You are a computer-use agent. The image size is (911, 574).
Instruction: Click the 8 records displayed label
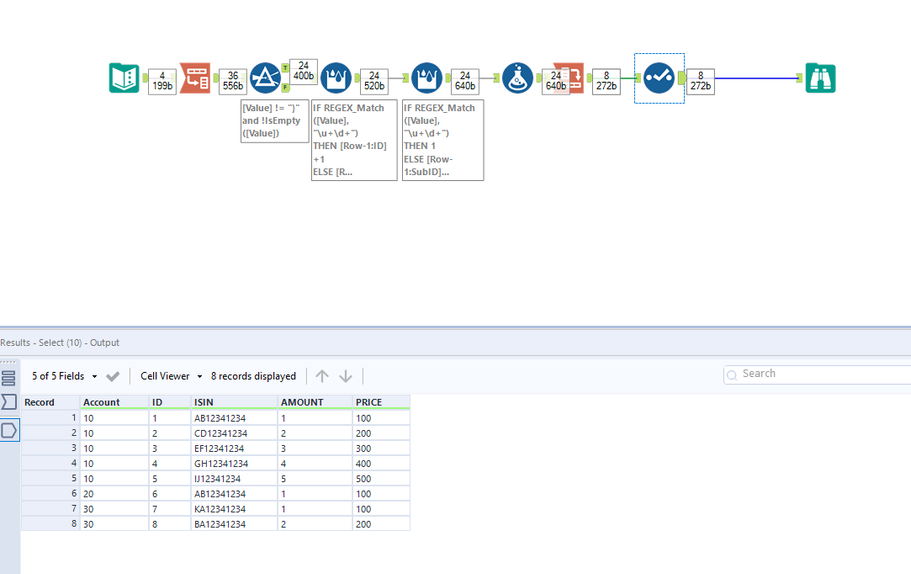253,376
